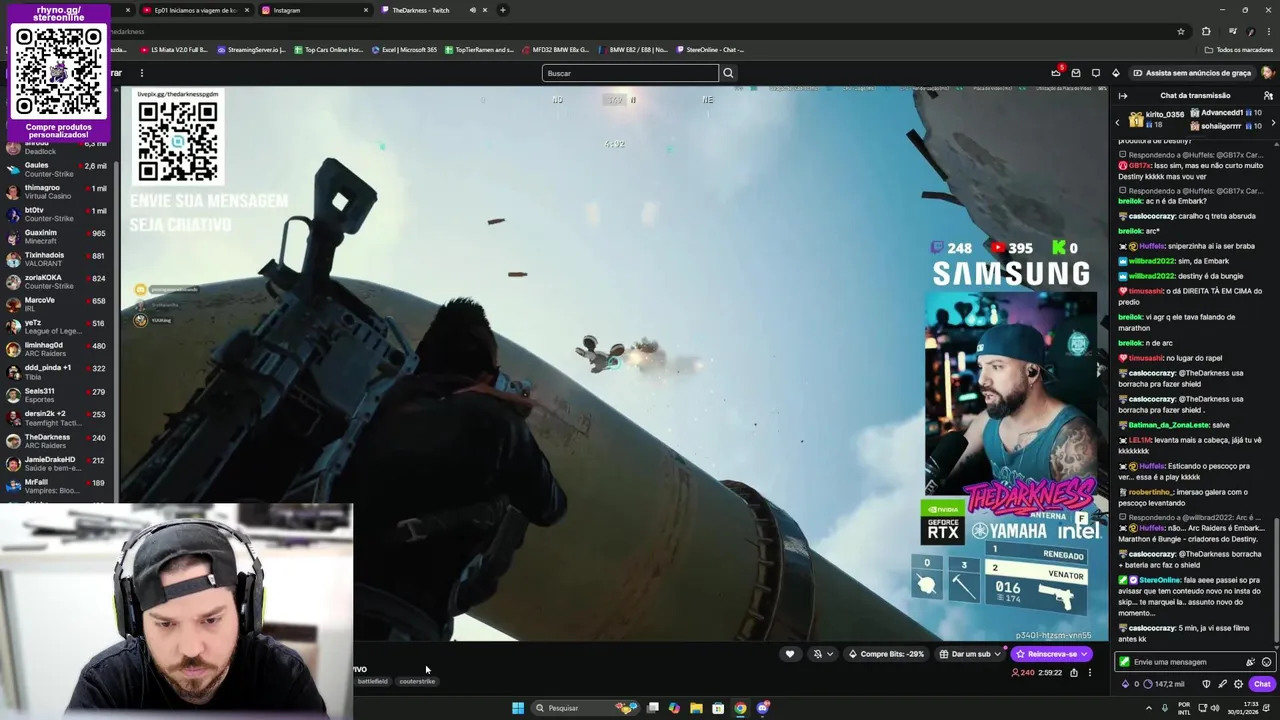Bookmark this page with the star icon
This screenshot has width=1280, height=720.
pos(1181,31)
